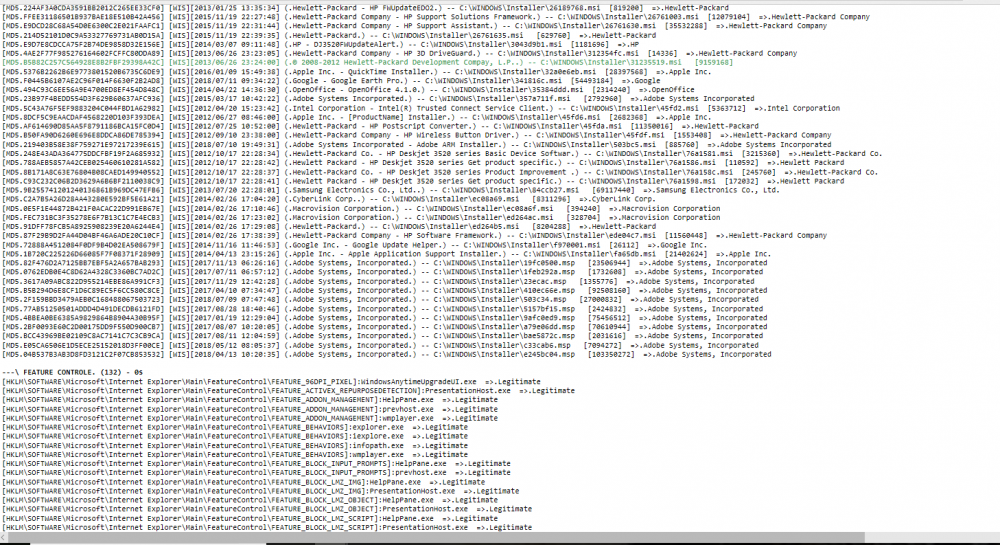Screen dimensions: 1000x545
Task: Select the Deskjet 3520 Basic Device Software line
Action: pyautogui.click(x=442, y=154)
